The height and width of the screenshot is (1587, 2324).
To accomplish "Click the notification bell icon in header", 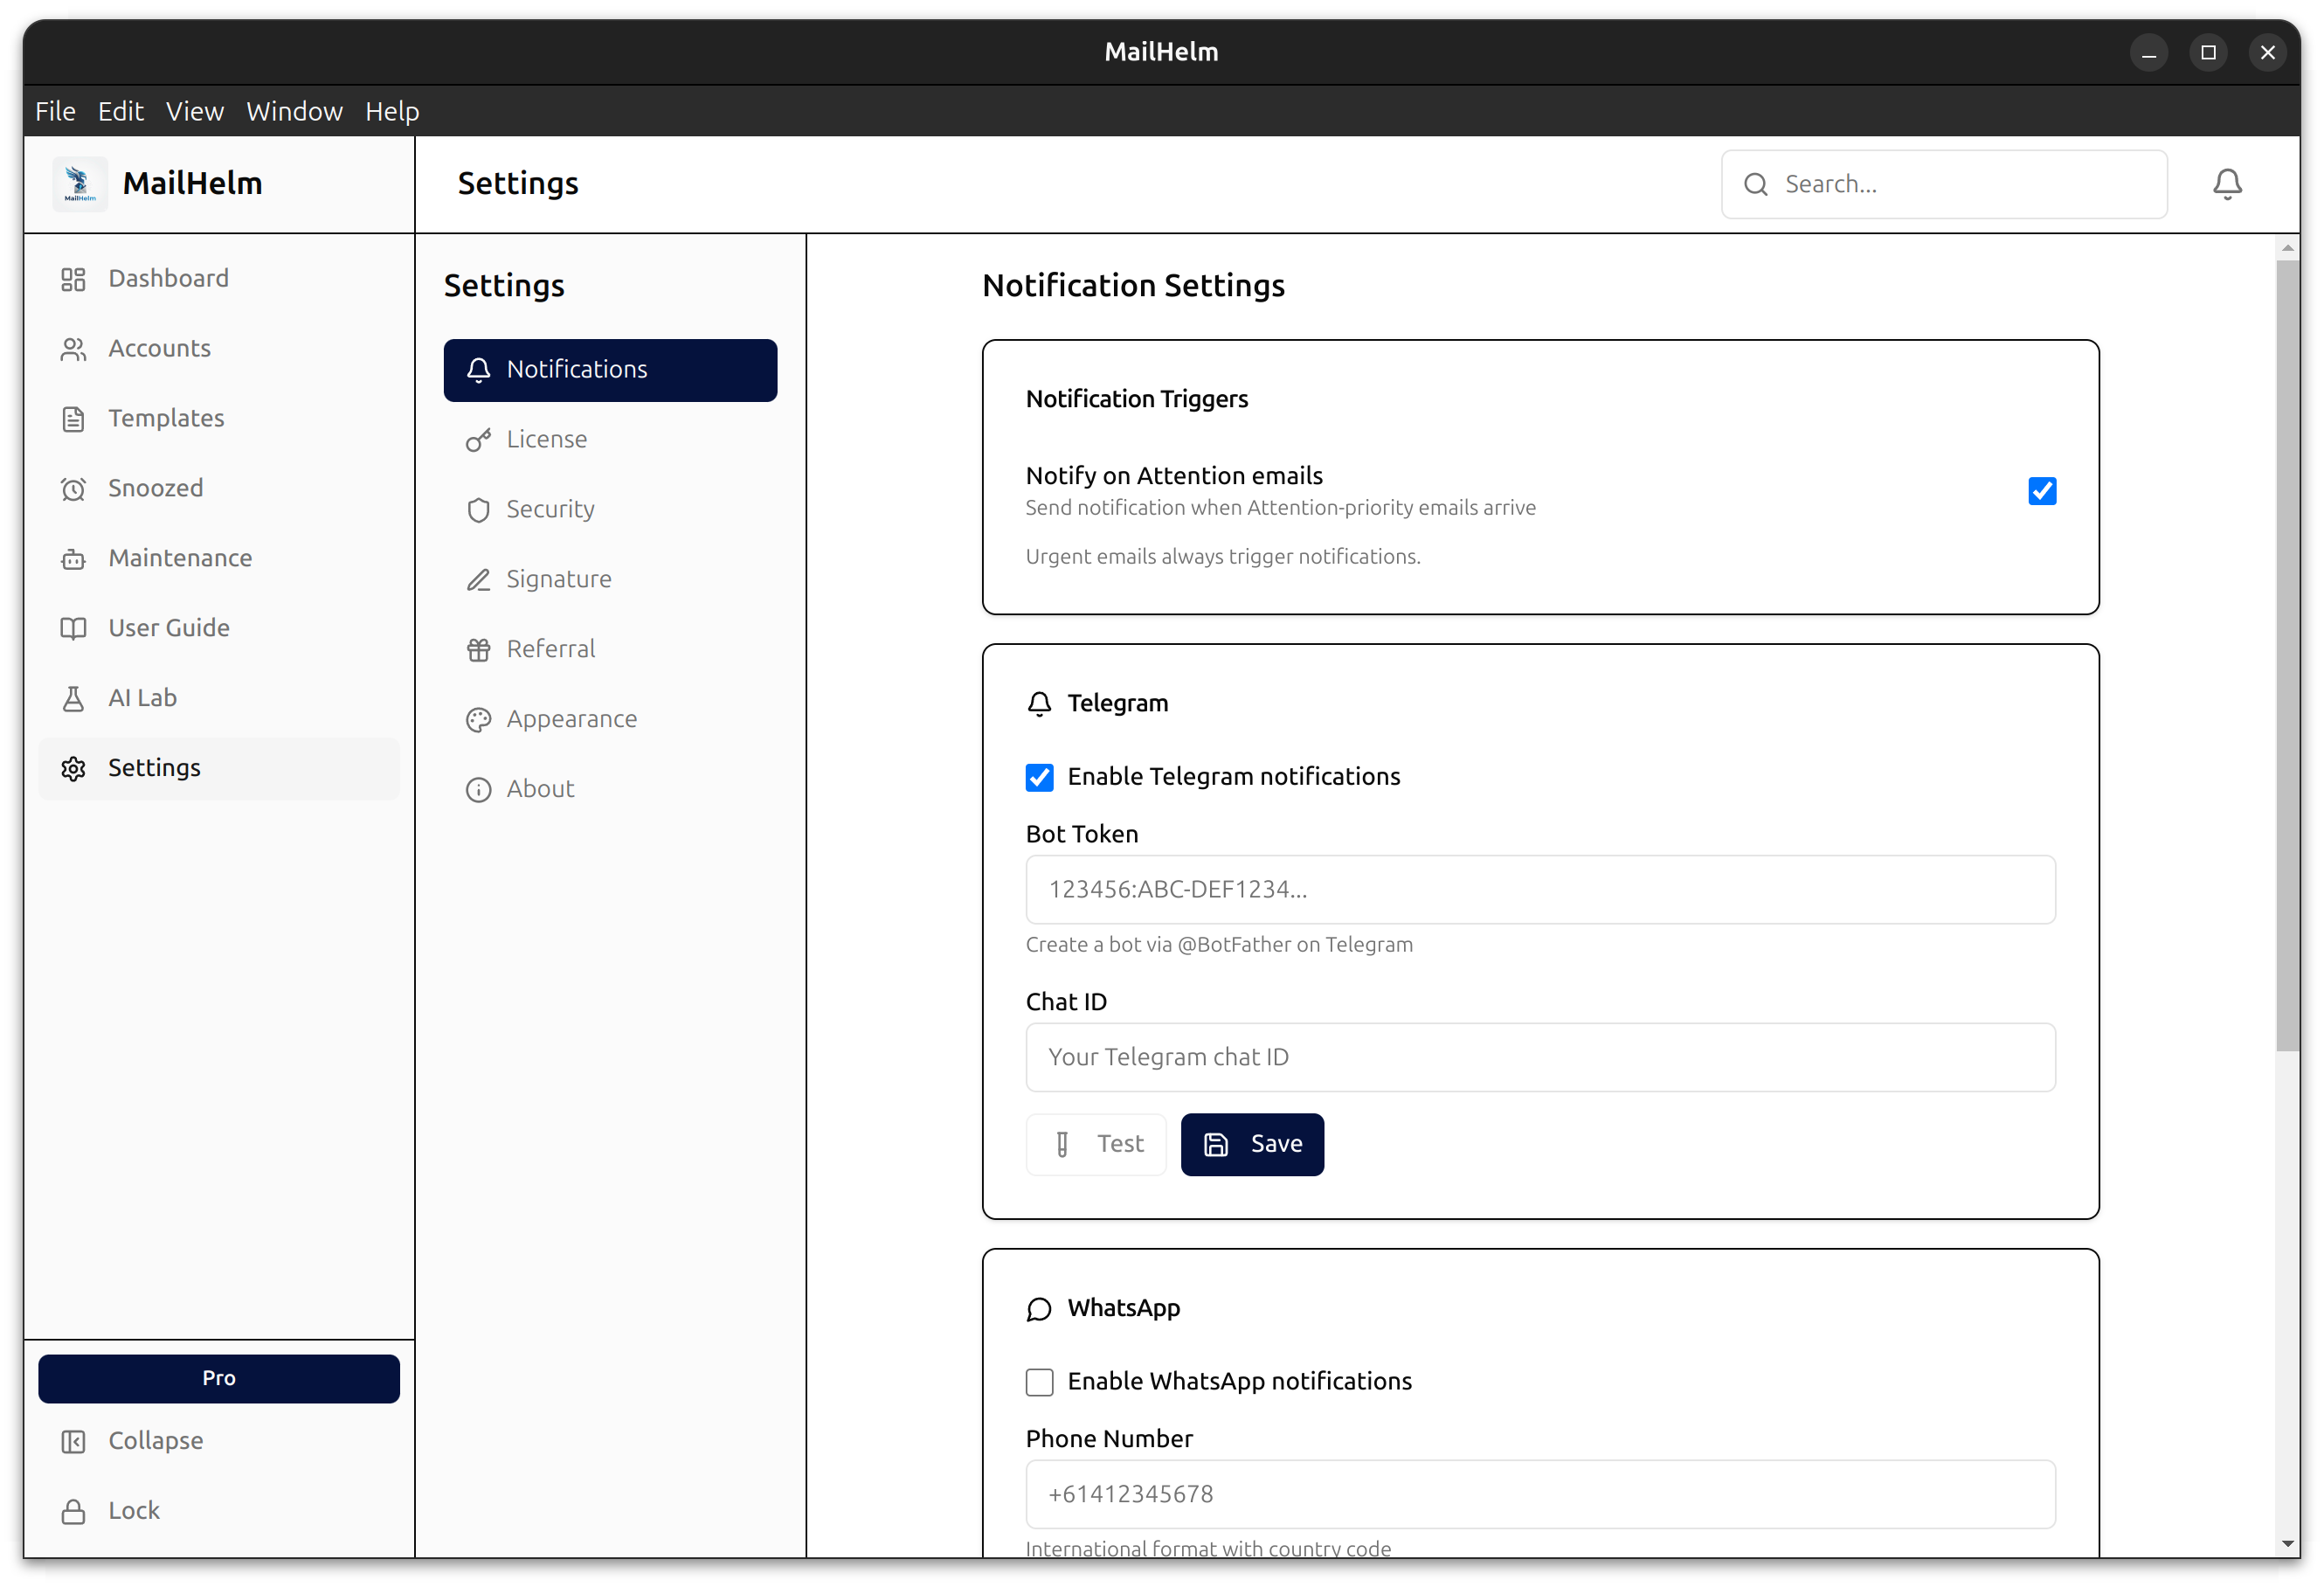I will tap(2227, 184).
